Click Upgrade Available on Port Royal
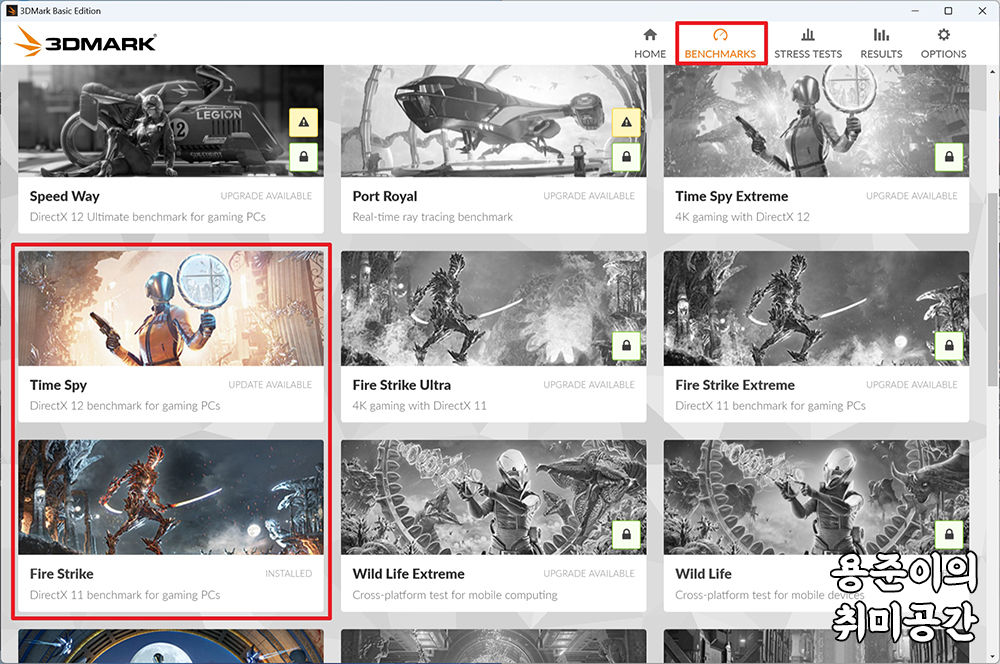The height and width of the screenshot is (664, 1000). [x=589, y=196]
